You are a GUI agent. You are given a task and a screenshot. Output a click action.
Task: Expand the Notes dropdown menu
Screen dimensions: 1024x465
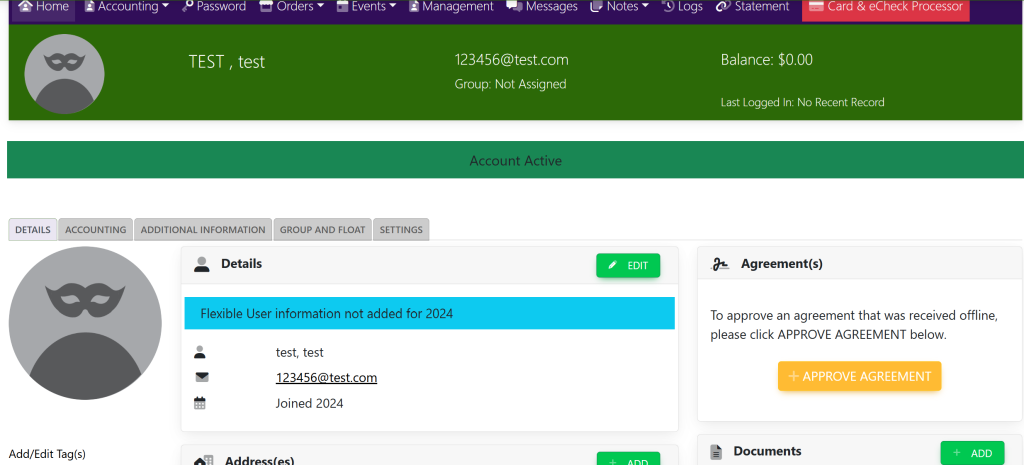(x=620, y=7)
